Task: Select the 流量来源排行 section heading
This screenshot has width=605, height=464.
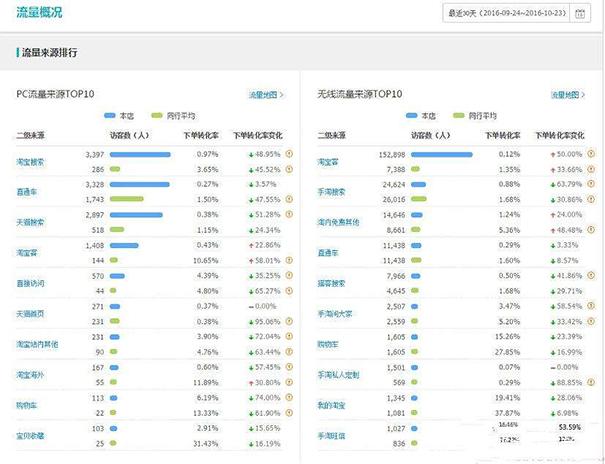Action: 49,52
